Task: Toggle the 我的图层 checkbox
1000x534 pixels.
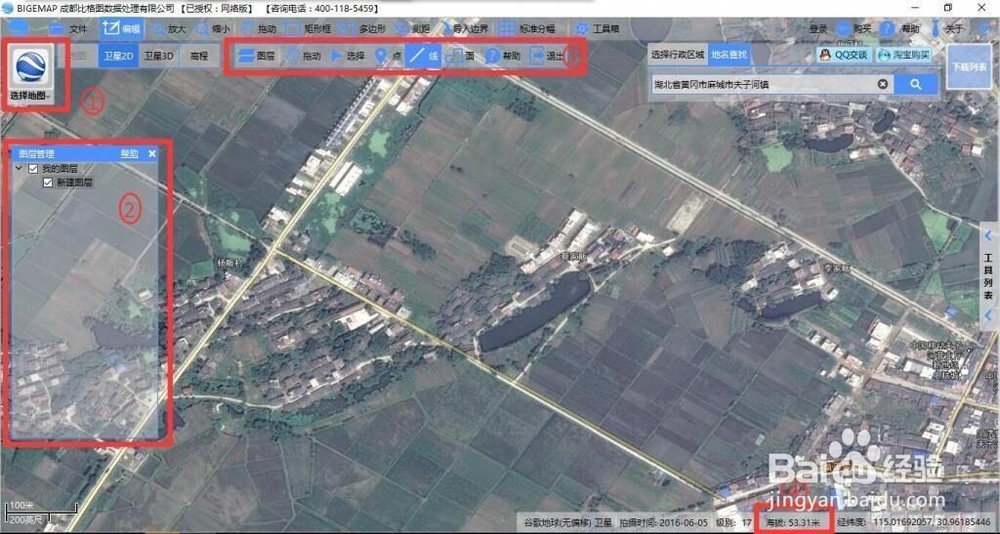Action: click(33, 169)
